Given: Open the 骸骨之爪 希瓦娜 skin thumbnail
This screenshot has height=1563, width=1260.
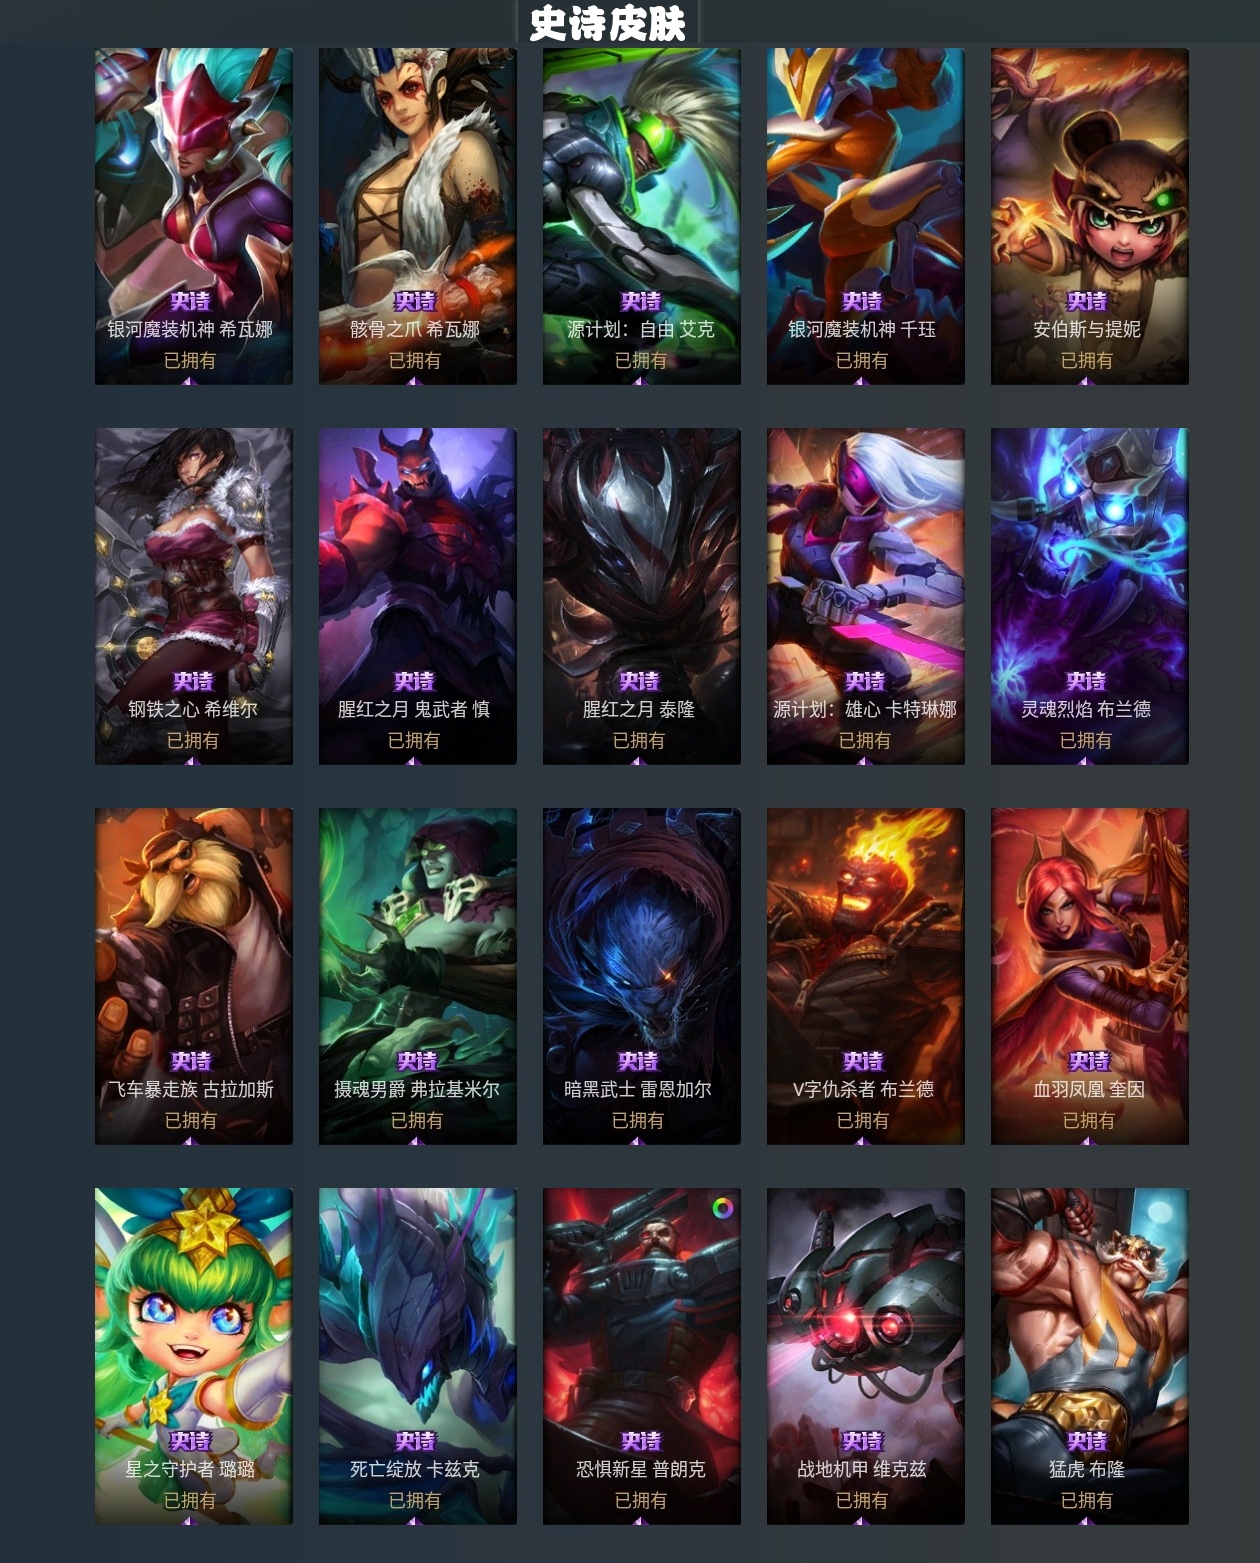Looking at the screenshot, I should [x=418, y=216].
